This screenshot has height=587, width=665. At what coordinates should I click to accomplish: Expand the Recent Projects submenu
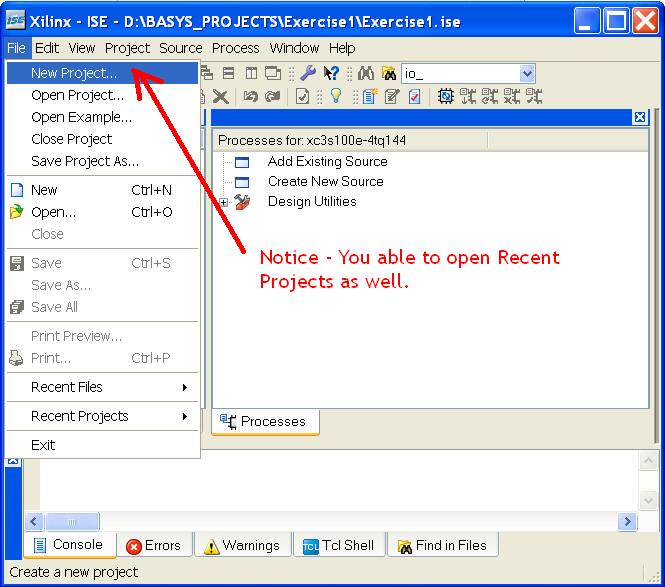tap(103, 416)
